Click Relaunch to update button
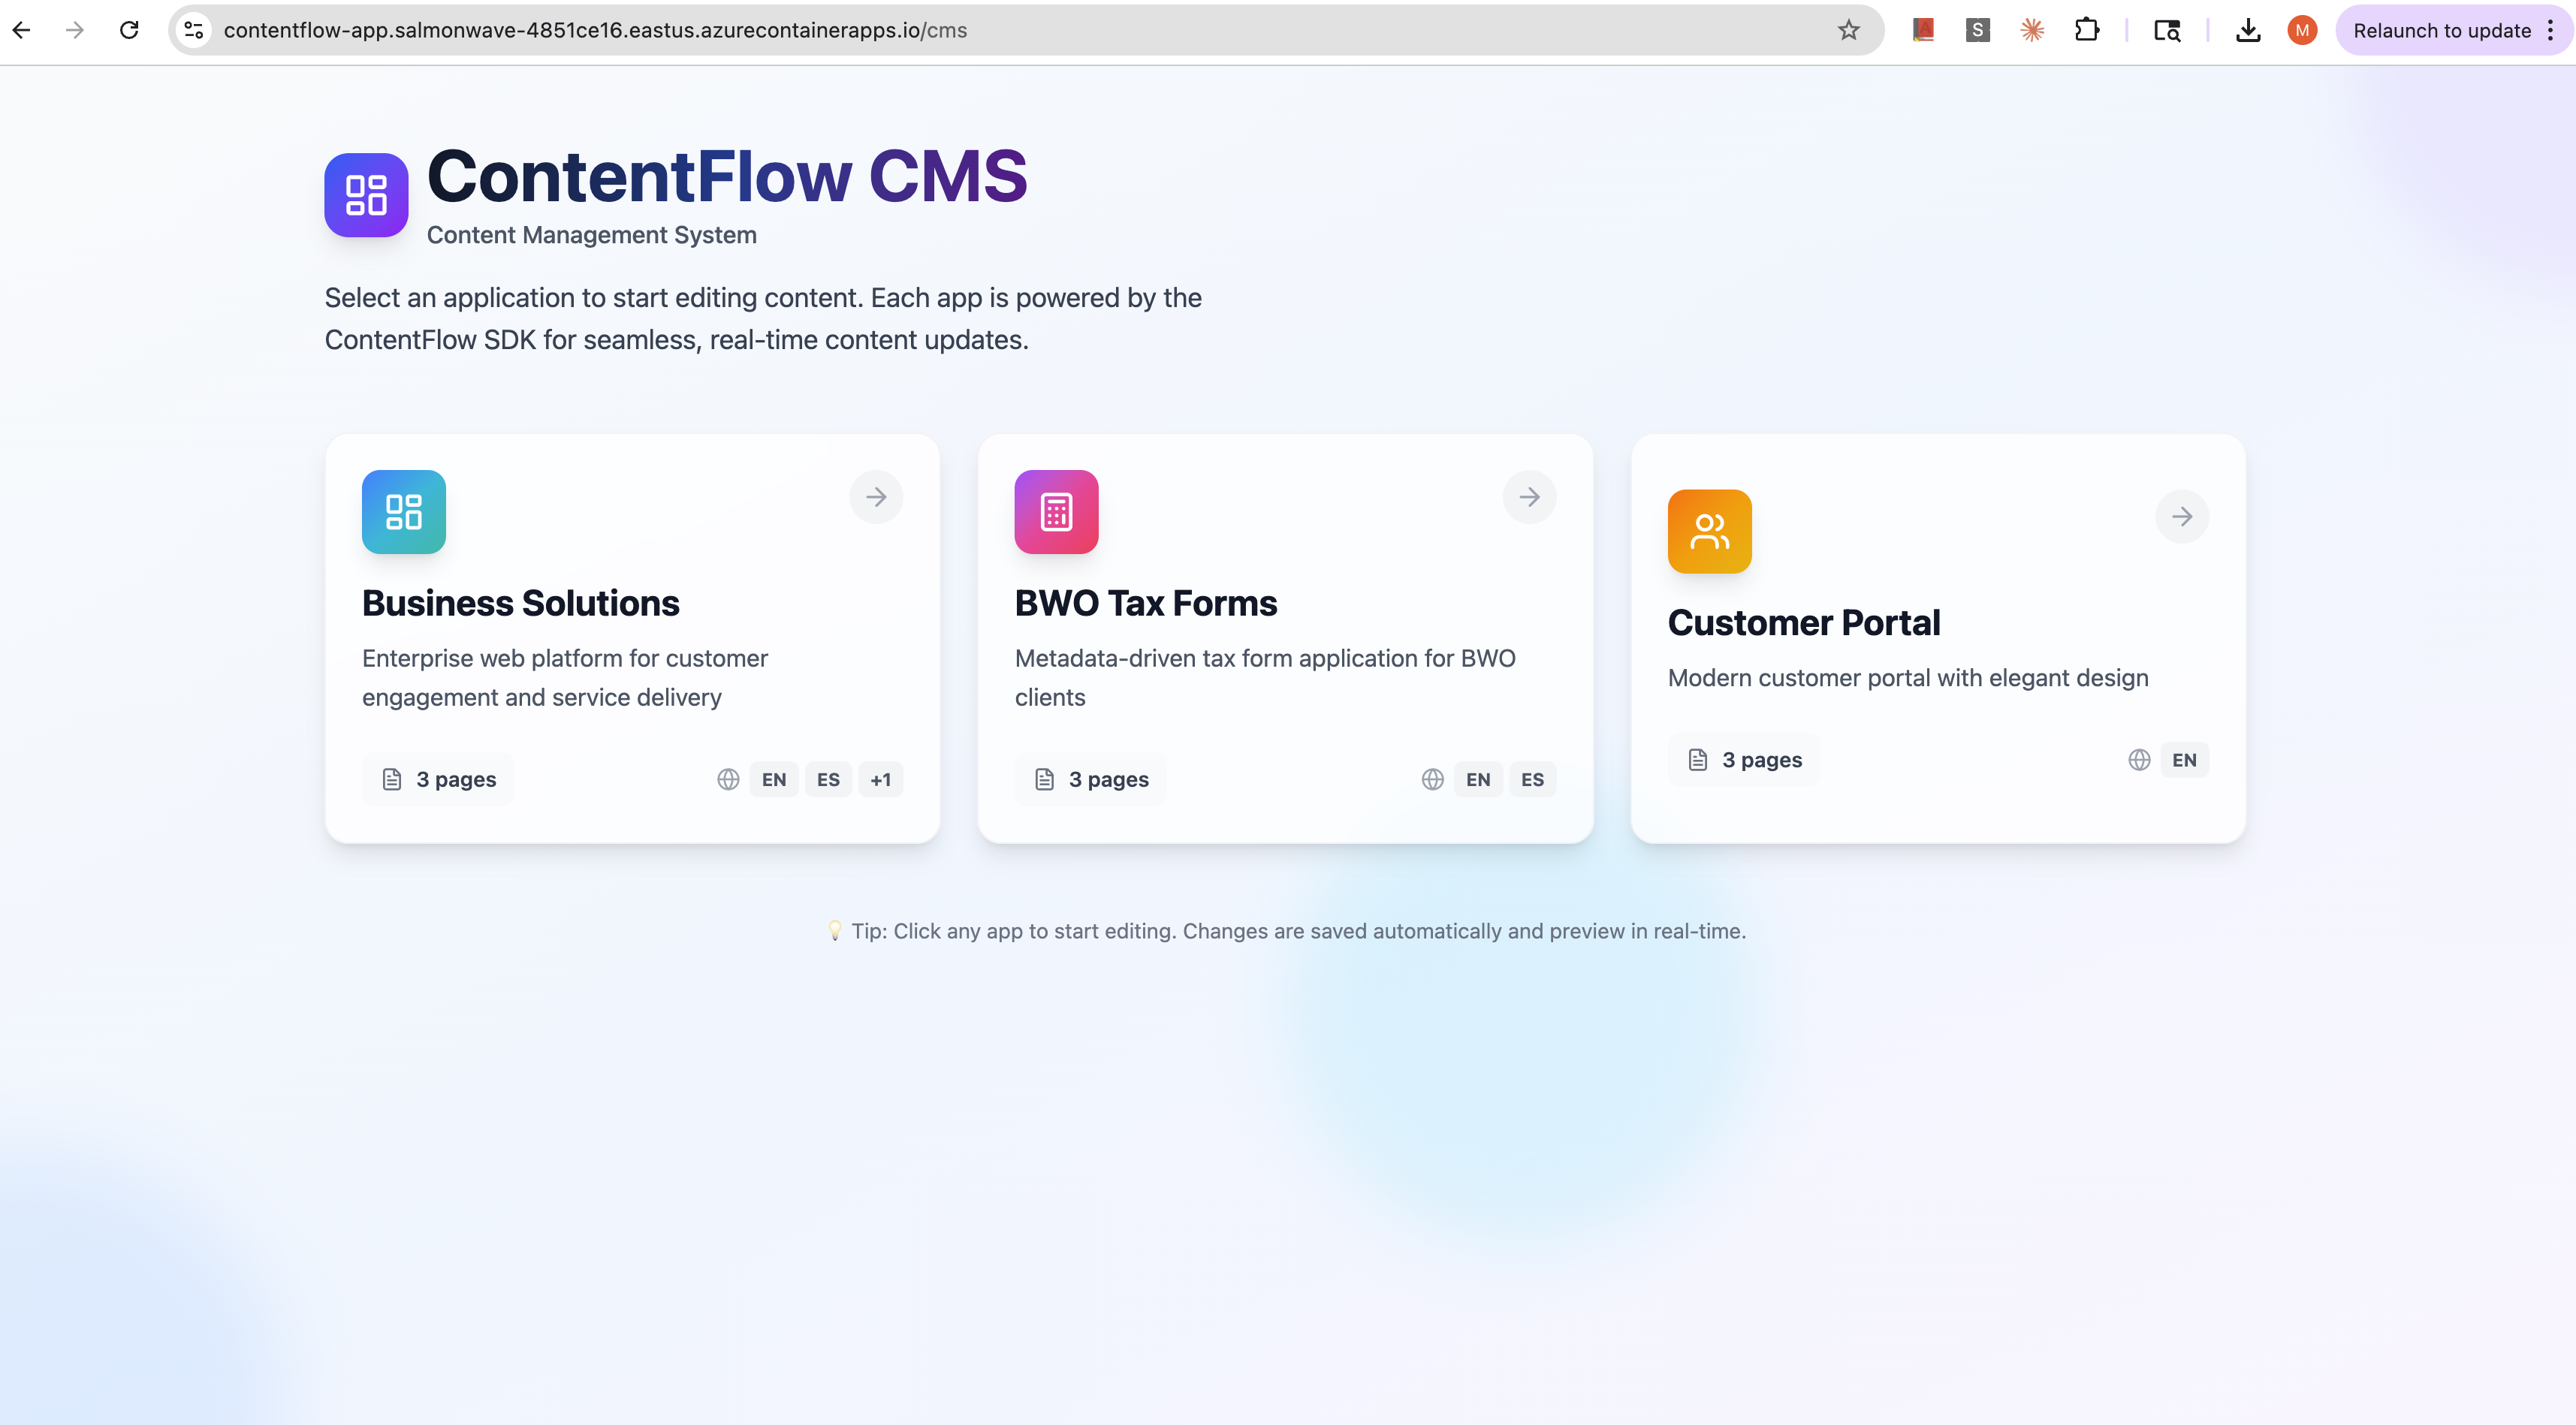This screenshot has width=2576, height=1425. [2441, 30]
